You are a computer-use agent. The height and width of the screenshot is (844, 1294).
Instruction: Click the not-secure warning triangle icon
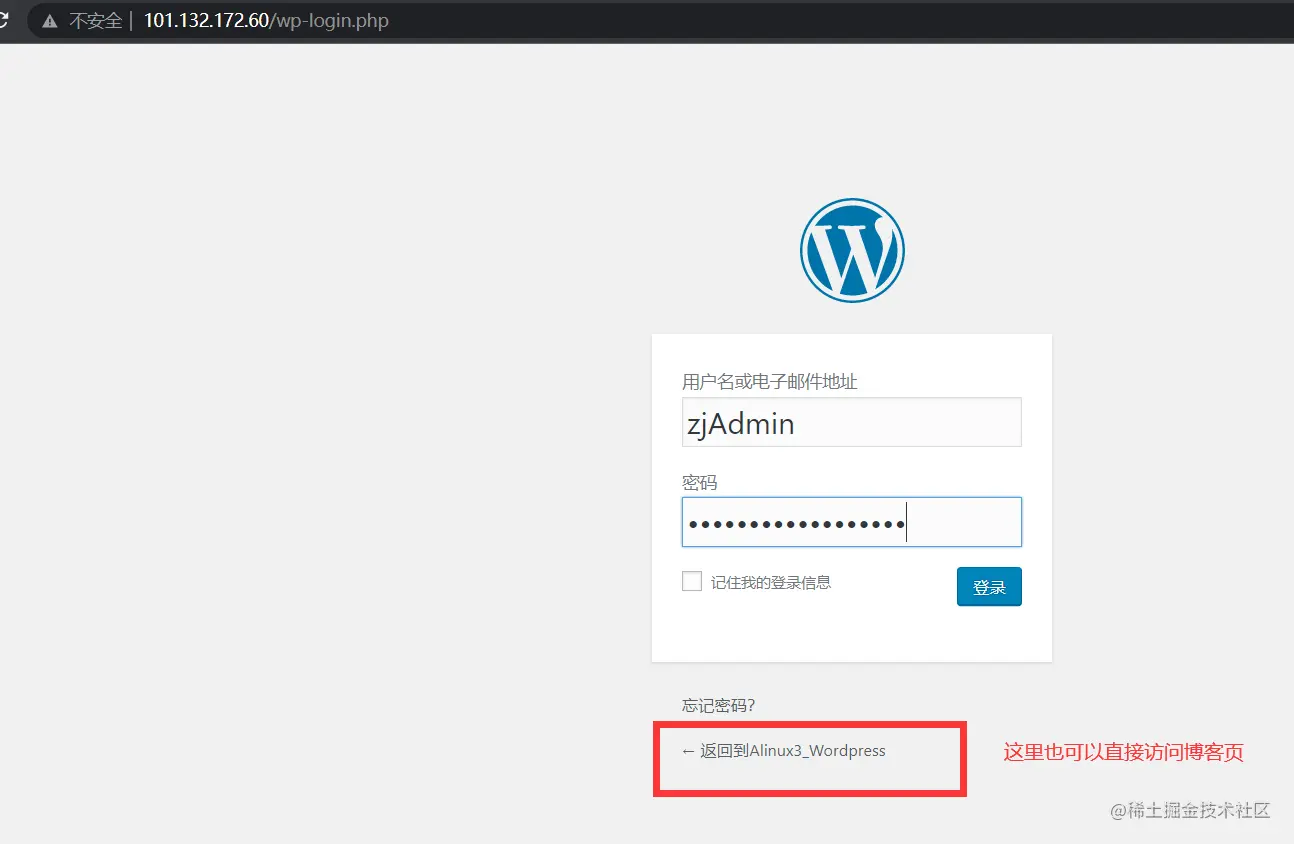click(x=49, y=20)
